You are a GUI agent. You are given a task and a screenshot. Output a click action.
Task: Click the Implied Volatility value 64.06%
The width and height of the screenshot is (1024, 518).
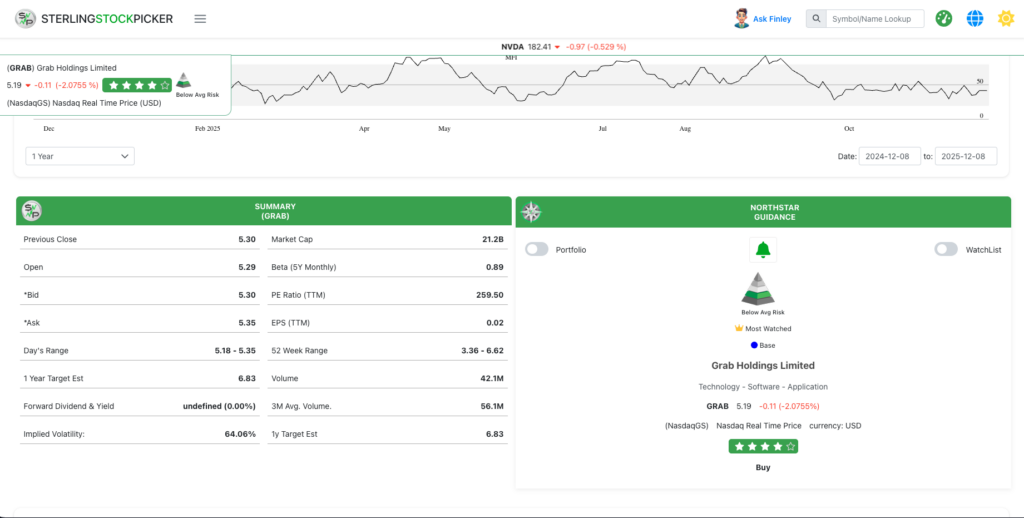(x=240, y=434)
